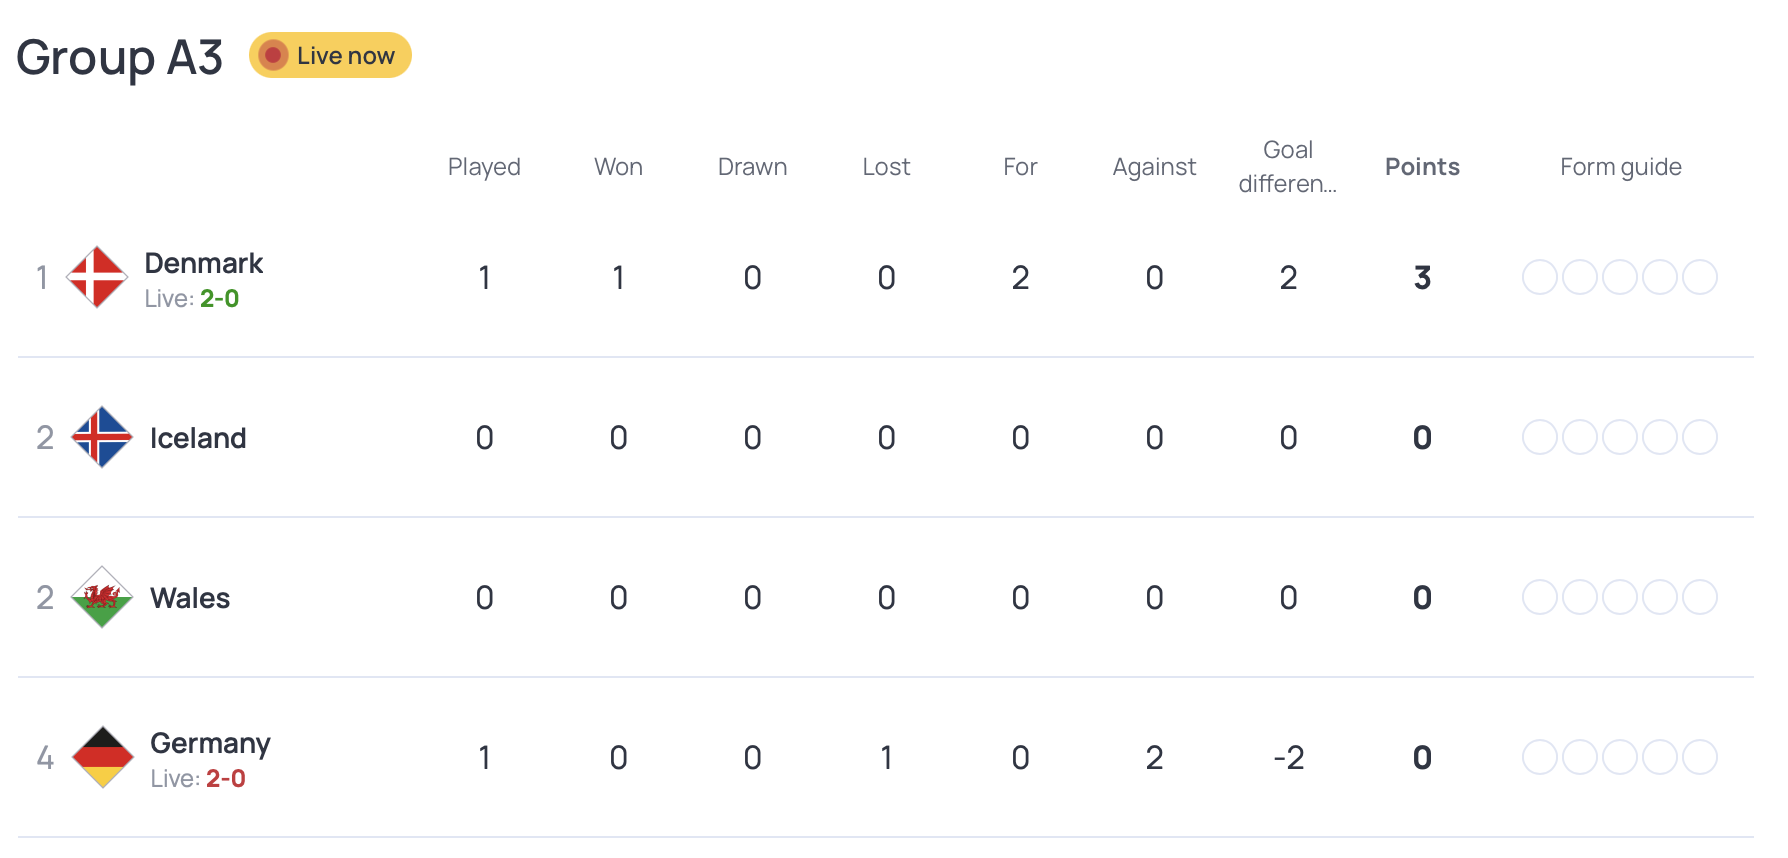
Task: Click the Form guide column header
Action: tap(1620, 167)
